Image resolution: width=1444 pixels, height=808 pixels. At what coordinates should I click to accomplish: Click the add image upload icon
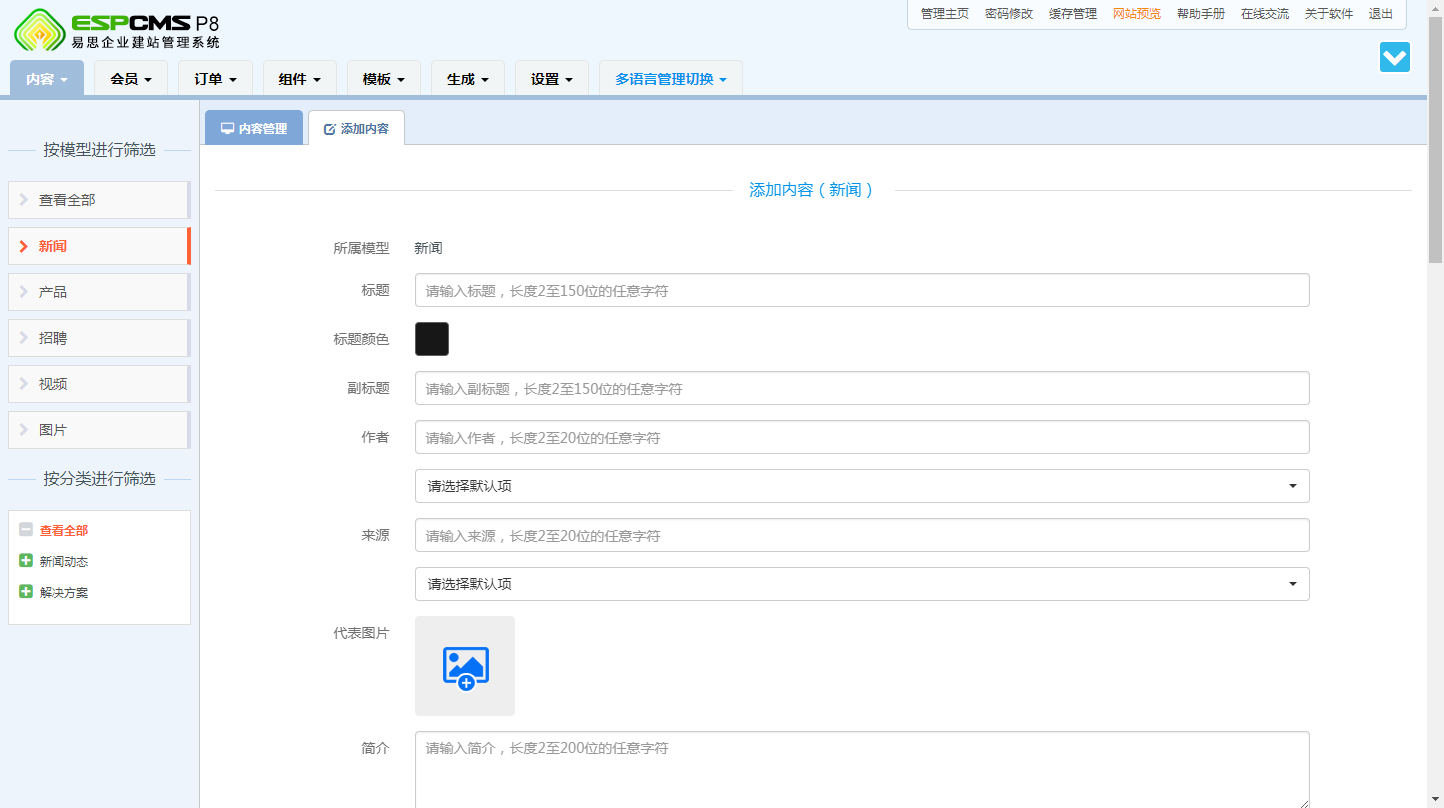pyautogui.click(x=465, y=666)
